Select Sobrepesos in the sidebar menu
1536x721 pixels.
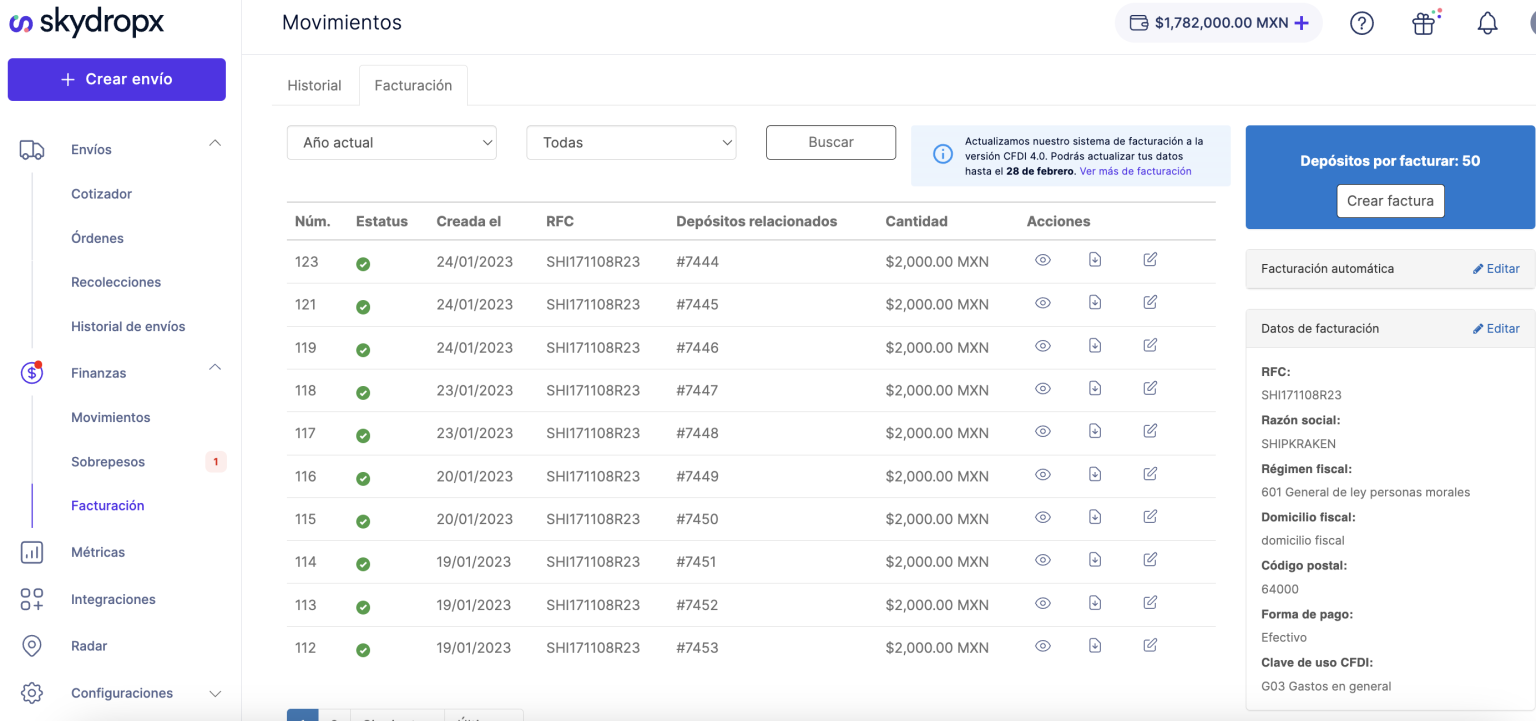tap(107, 461)
